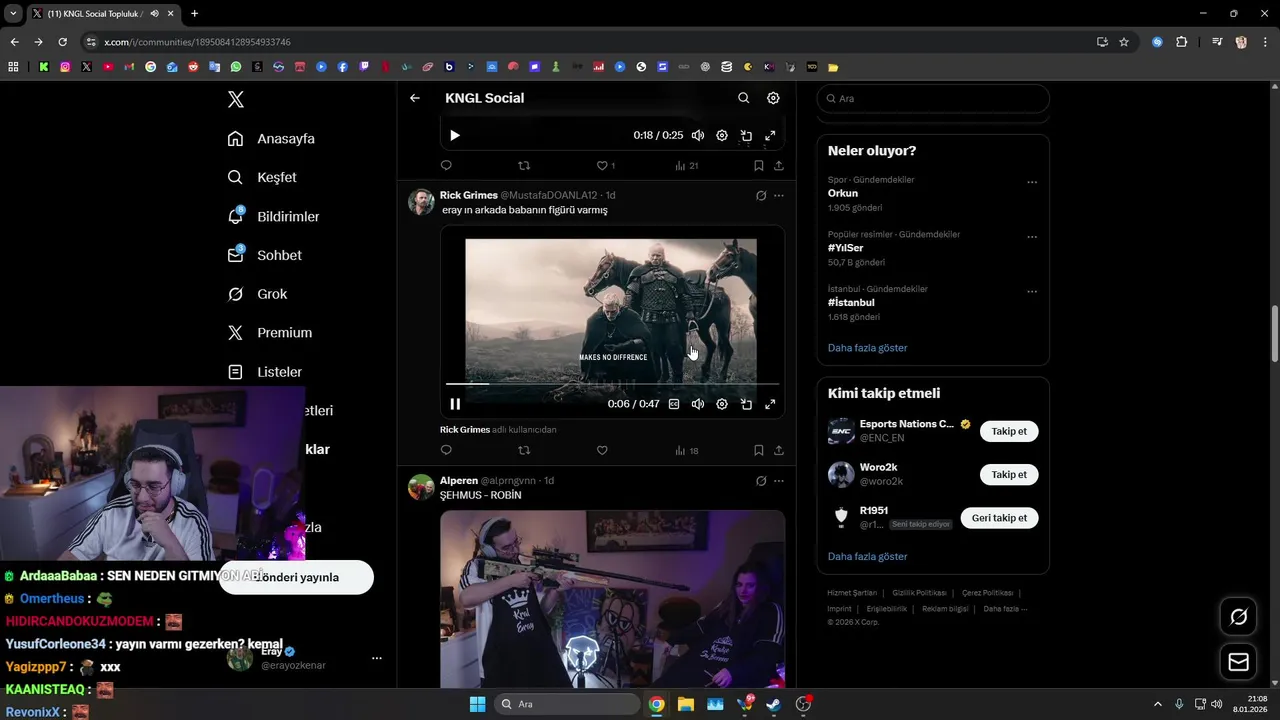This screenshot has height=720, width=1280.
Task: Seek on Rick Grimes video progress bar
Action: pyautogui.click(x=612, y=384)
